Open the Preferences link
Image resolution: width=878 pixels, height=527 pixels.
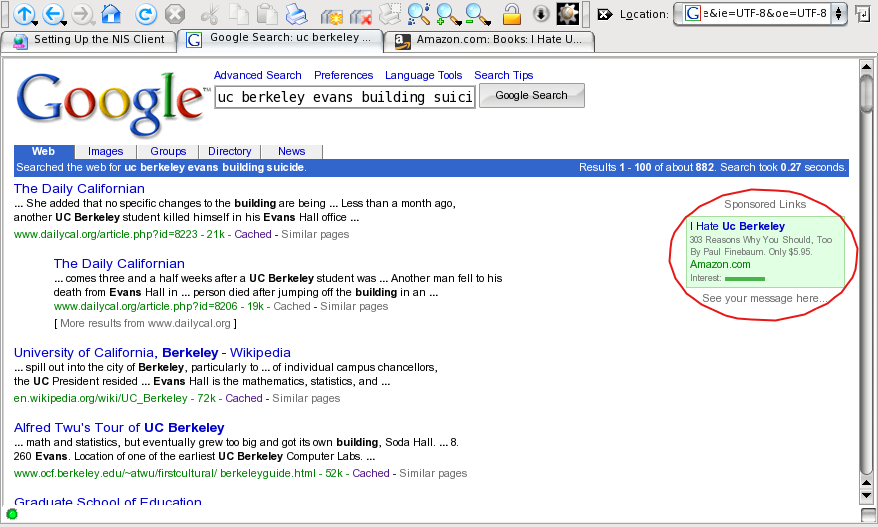[x=343, y=75]
